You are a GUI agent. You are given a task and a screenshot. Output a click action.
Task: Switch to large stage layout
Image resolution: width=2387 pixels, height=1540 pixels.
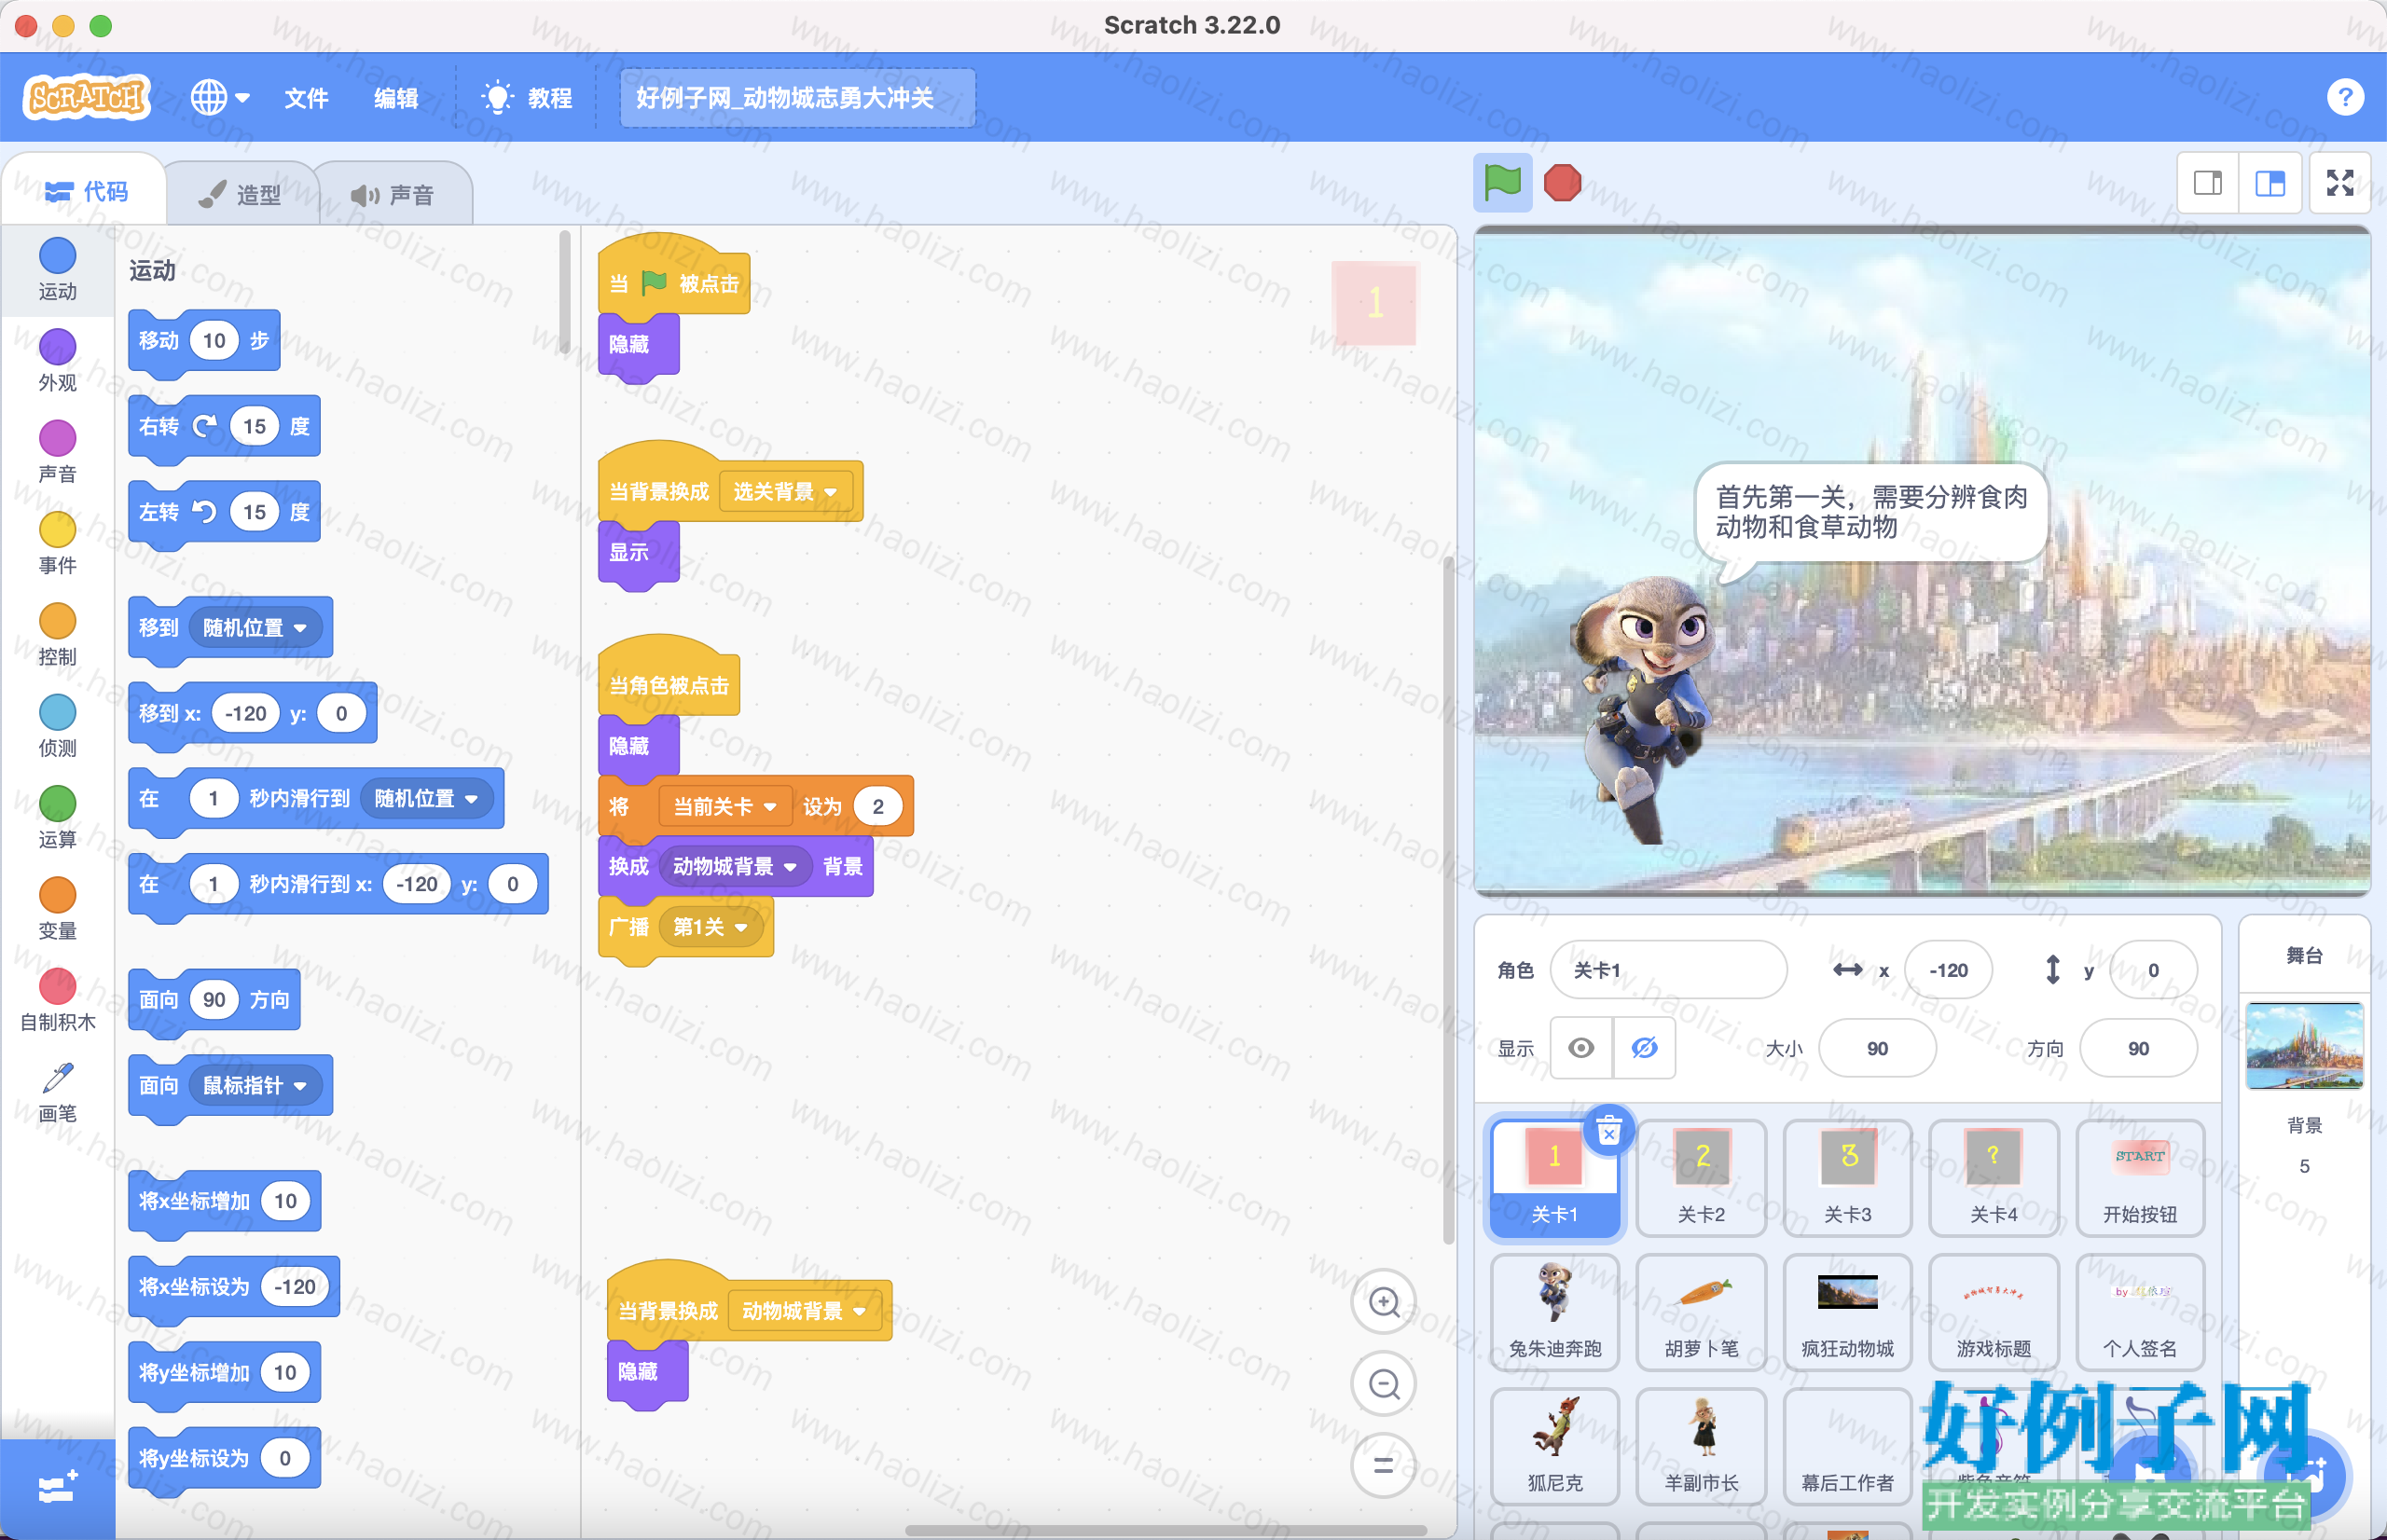coord(2270,183)
